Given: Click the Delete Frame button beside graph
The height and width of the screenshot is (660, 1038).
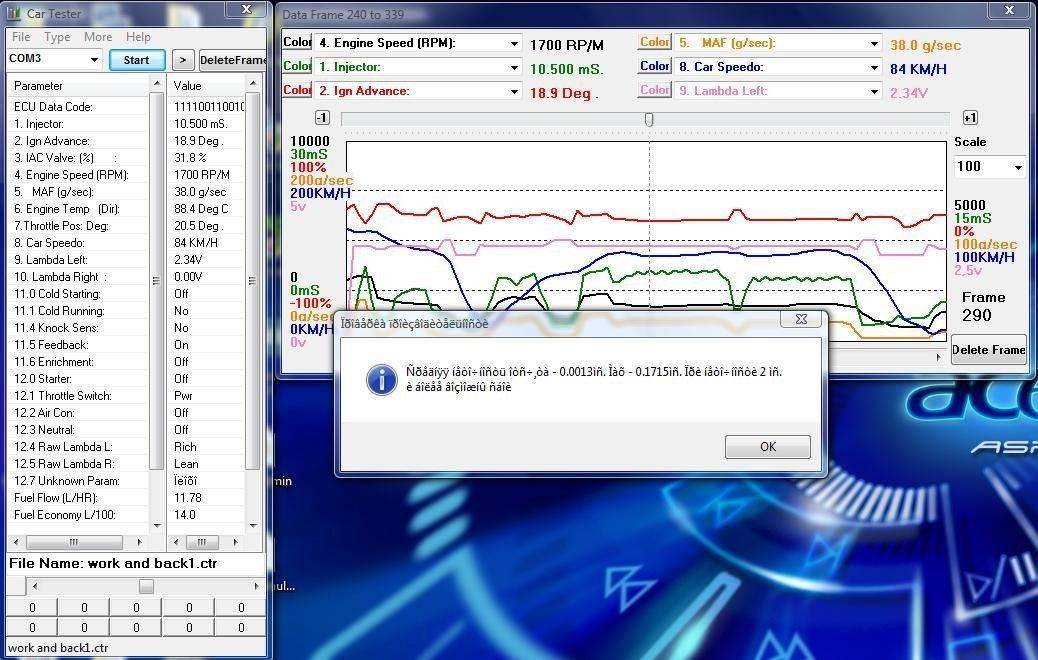Looking at the screenshot, I should [988, 350].
